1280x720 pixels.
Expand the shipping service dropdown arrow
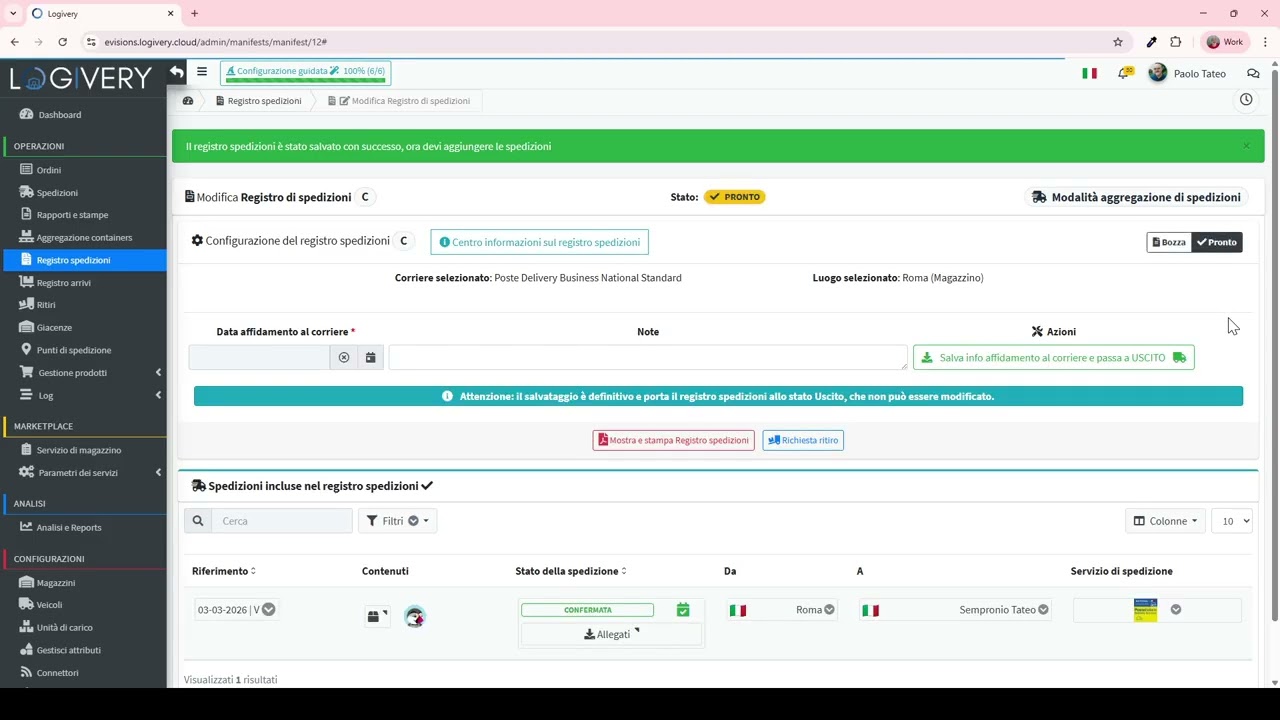(x=1176, y=610)
